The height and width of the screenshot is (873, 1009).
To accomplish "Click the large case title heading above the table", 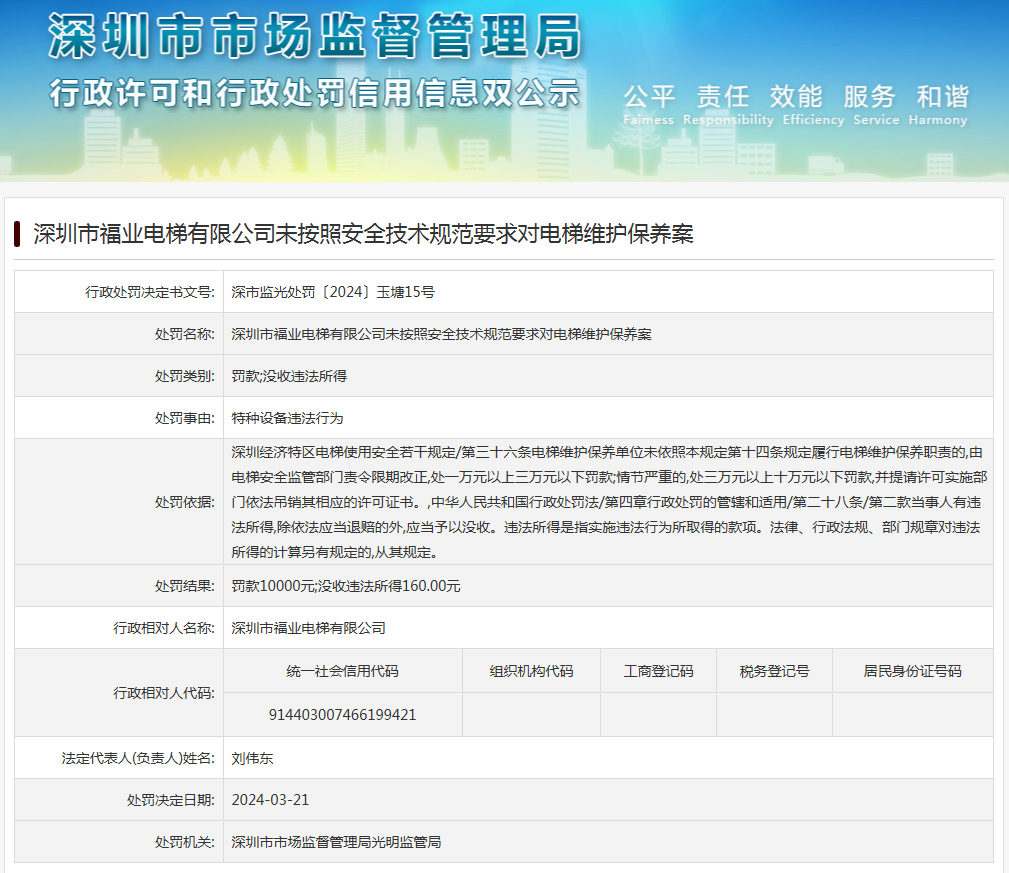I will 364,234.
